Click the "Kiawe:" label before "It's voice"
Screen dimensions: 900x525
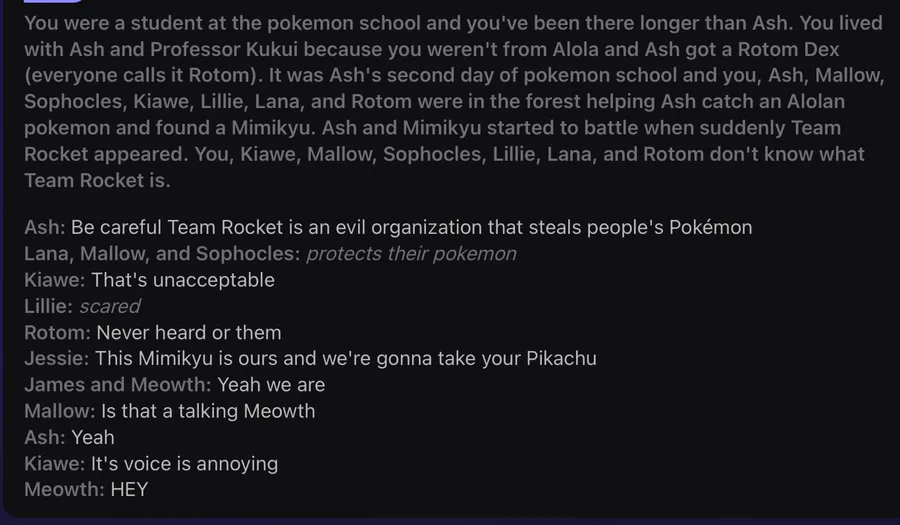point(55,464)
